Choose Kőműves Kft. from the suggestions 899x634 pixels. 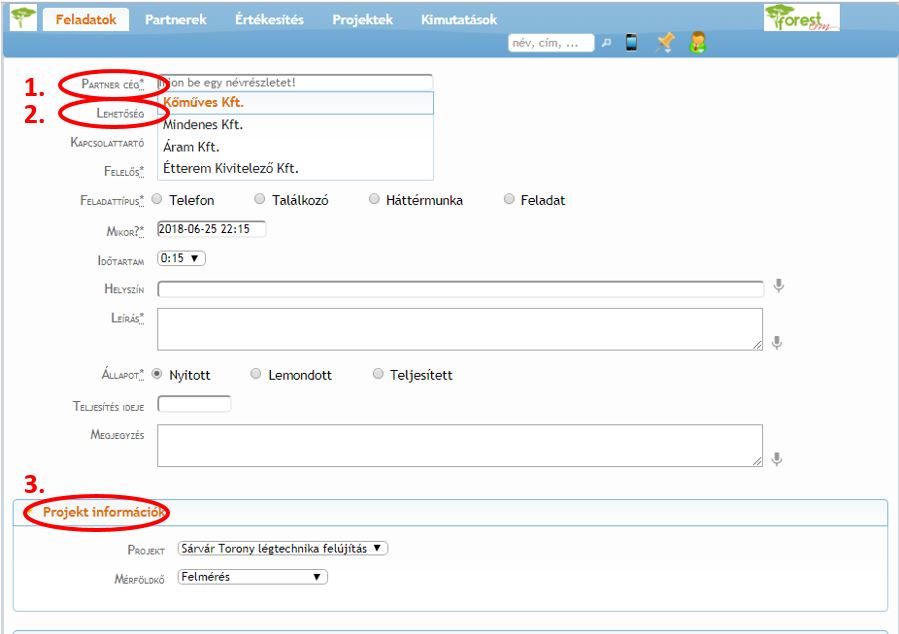[204, 102]
